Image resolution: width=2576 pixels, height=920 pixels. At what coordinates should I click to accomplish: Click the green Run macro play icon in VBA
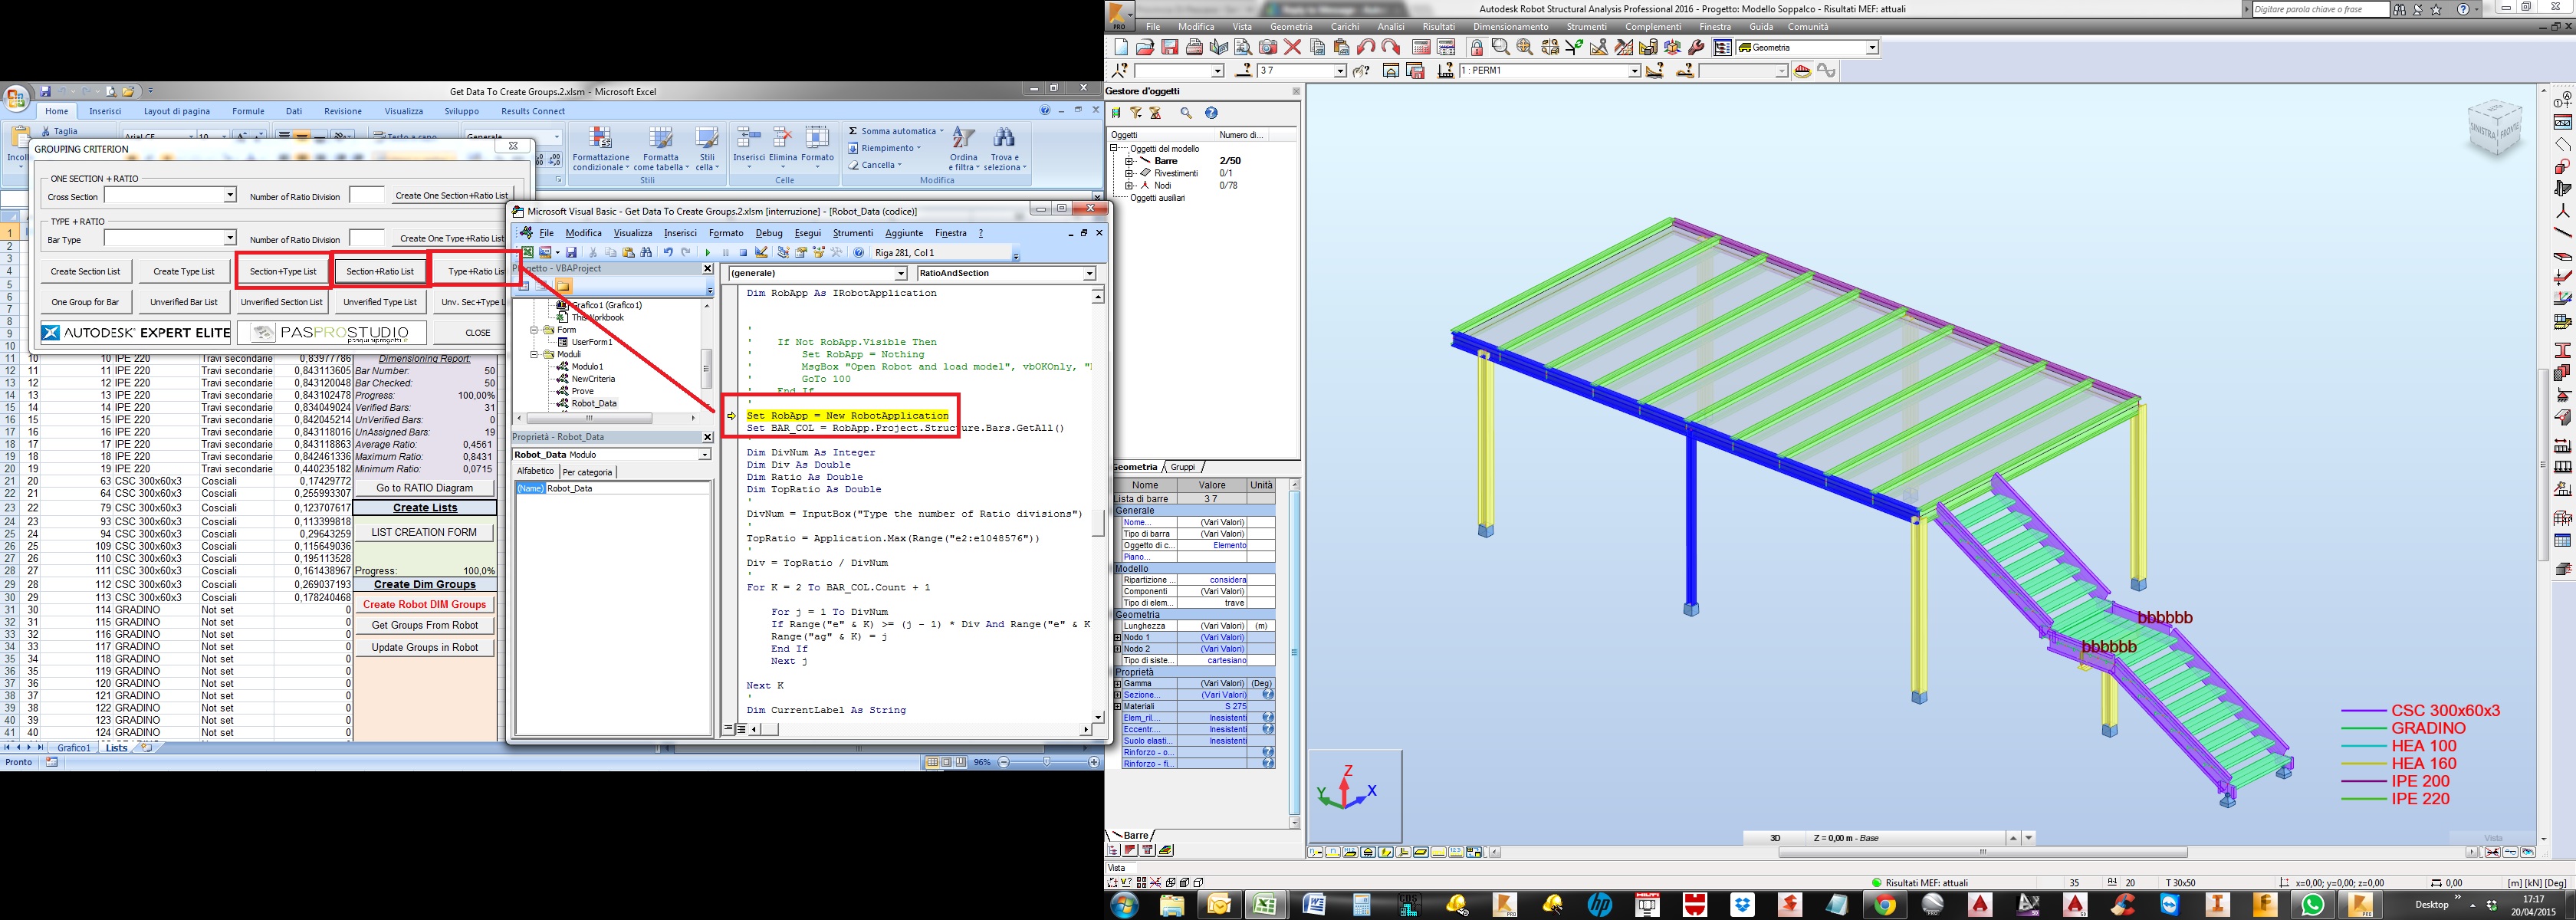click(x=708, y=252)
